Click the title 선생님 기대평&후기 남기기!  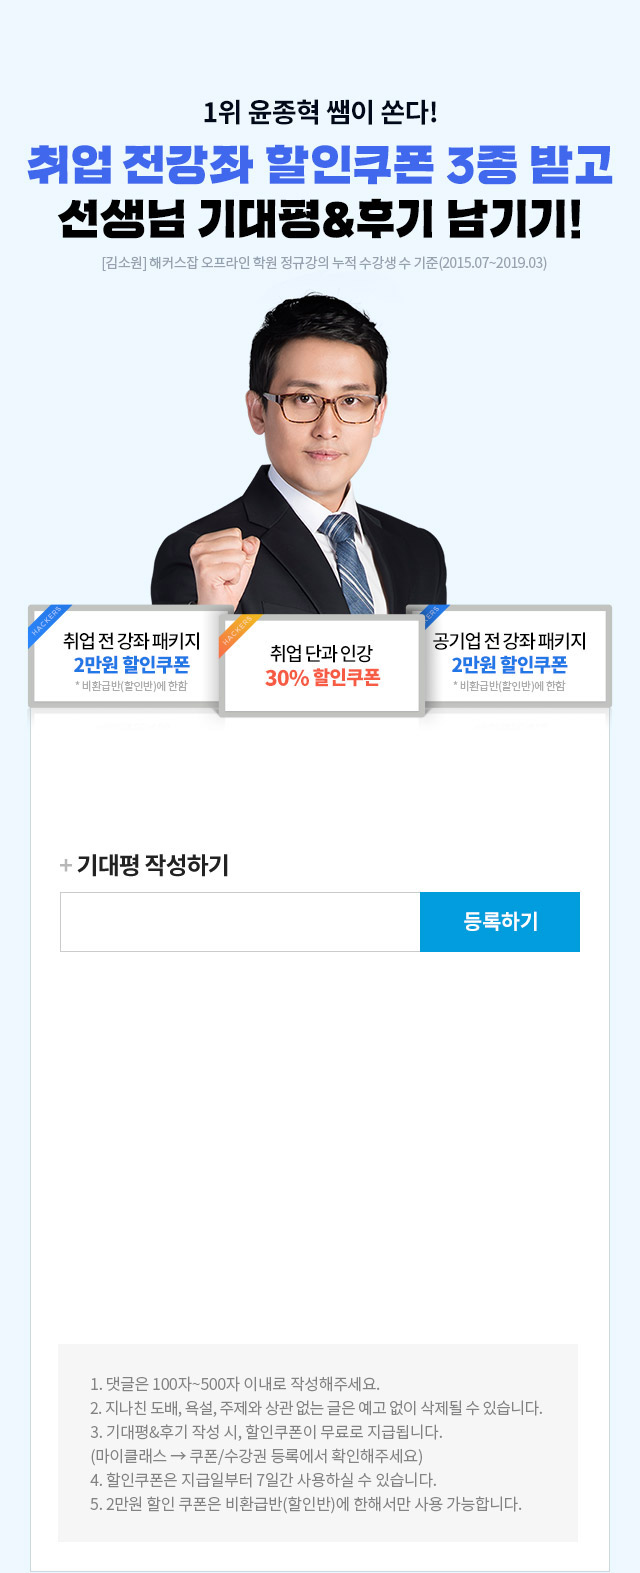[x=320, y=219]
